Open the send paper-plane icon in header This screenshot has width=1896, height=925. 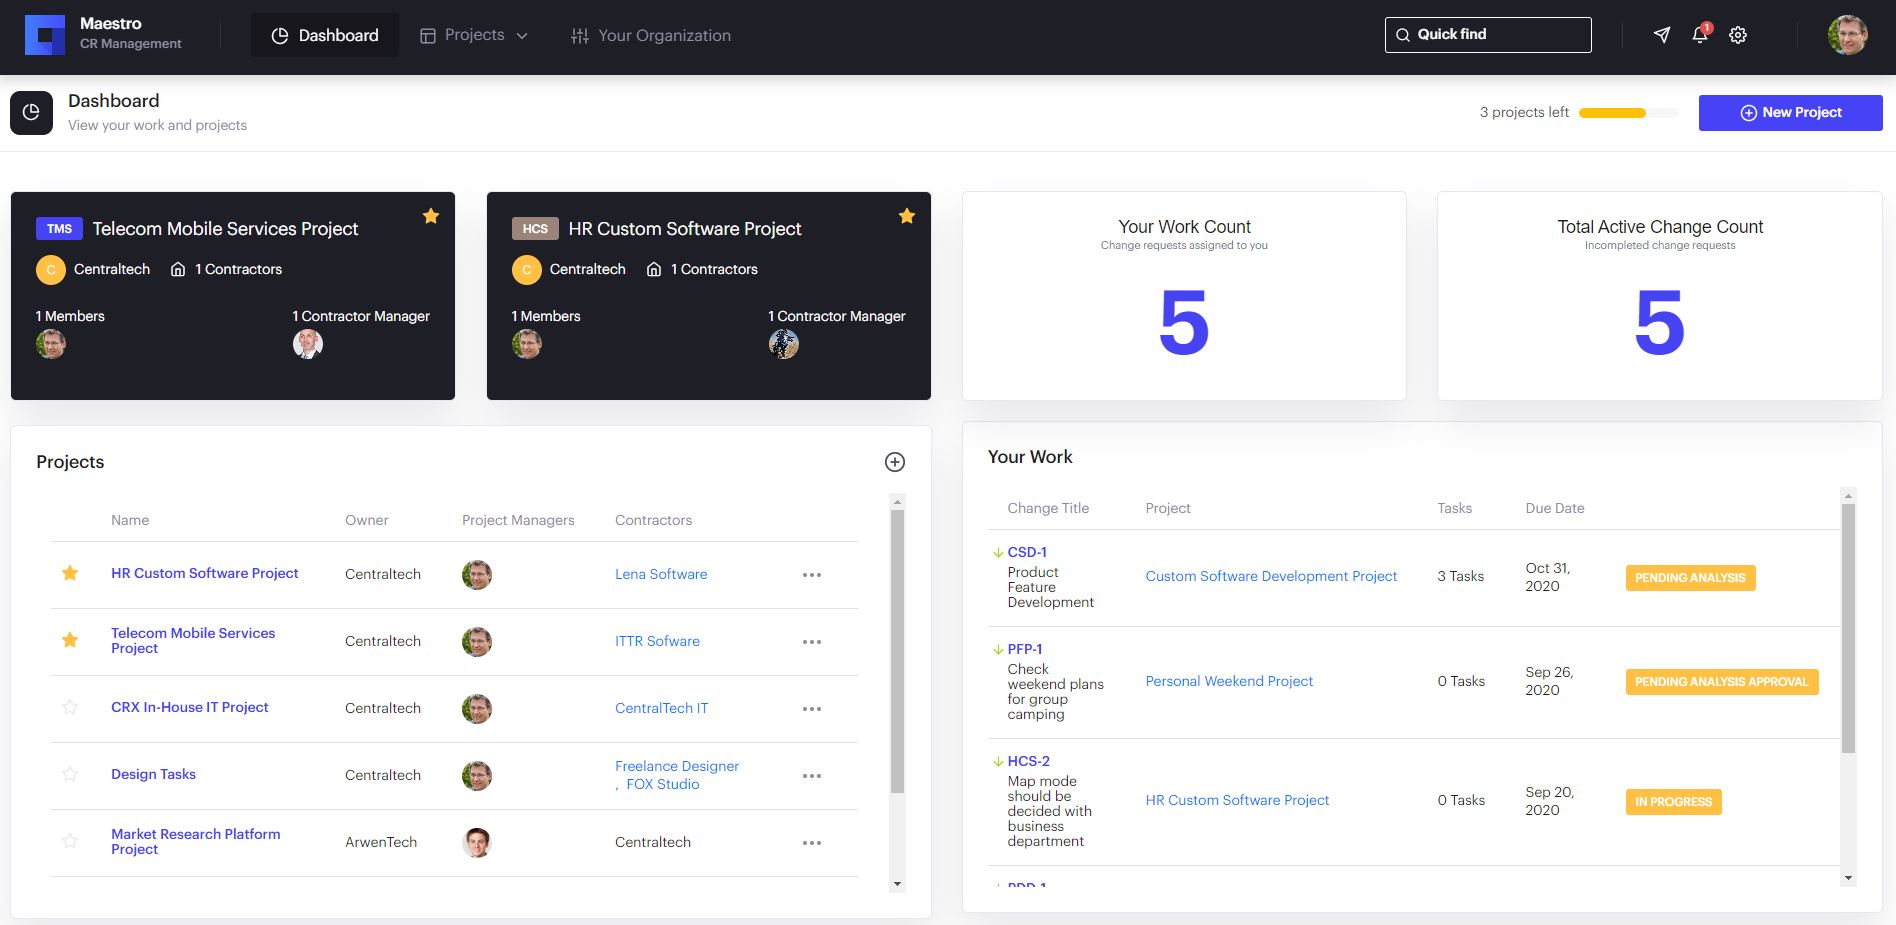click(x=1662, y=35)
